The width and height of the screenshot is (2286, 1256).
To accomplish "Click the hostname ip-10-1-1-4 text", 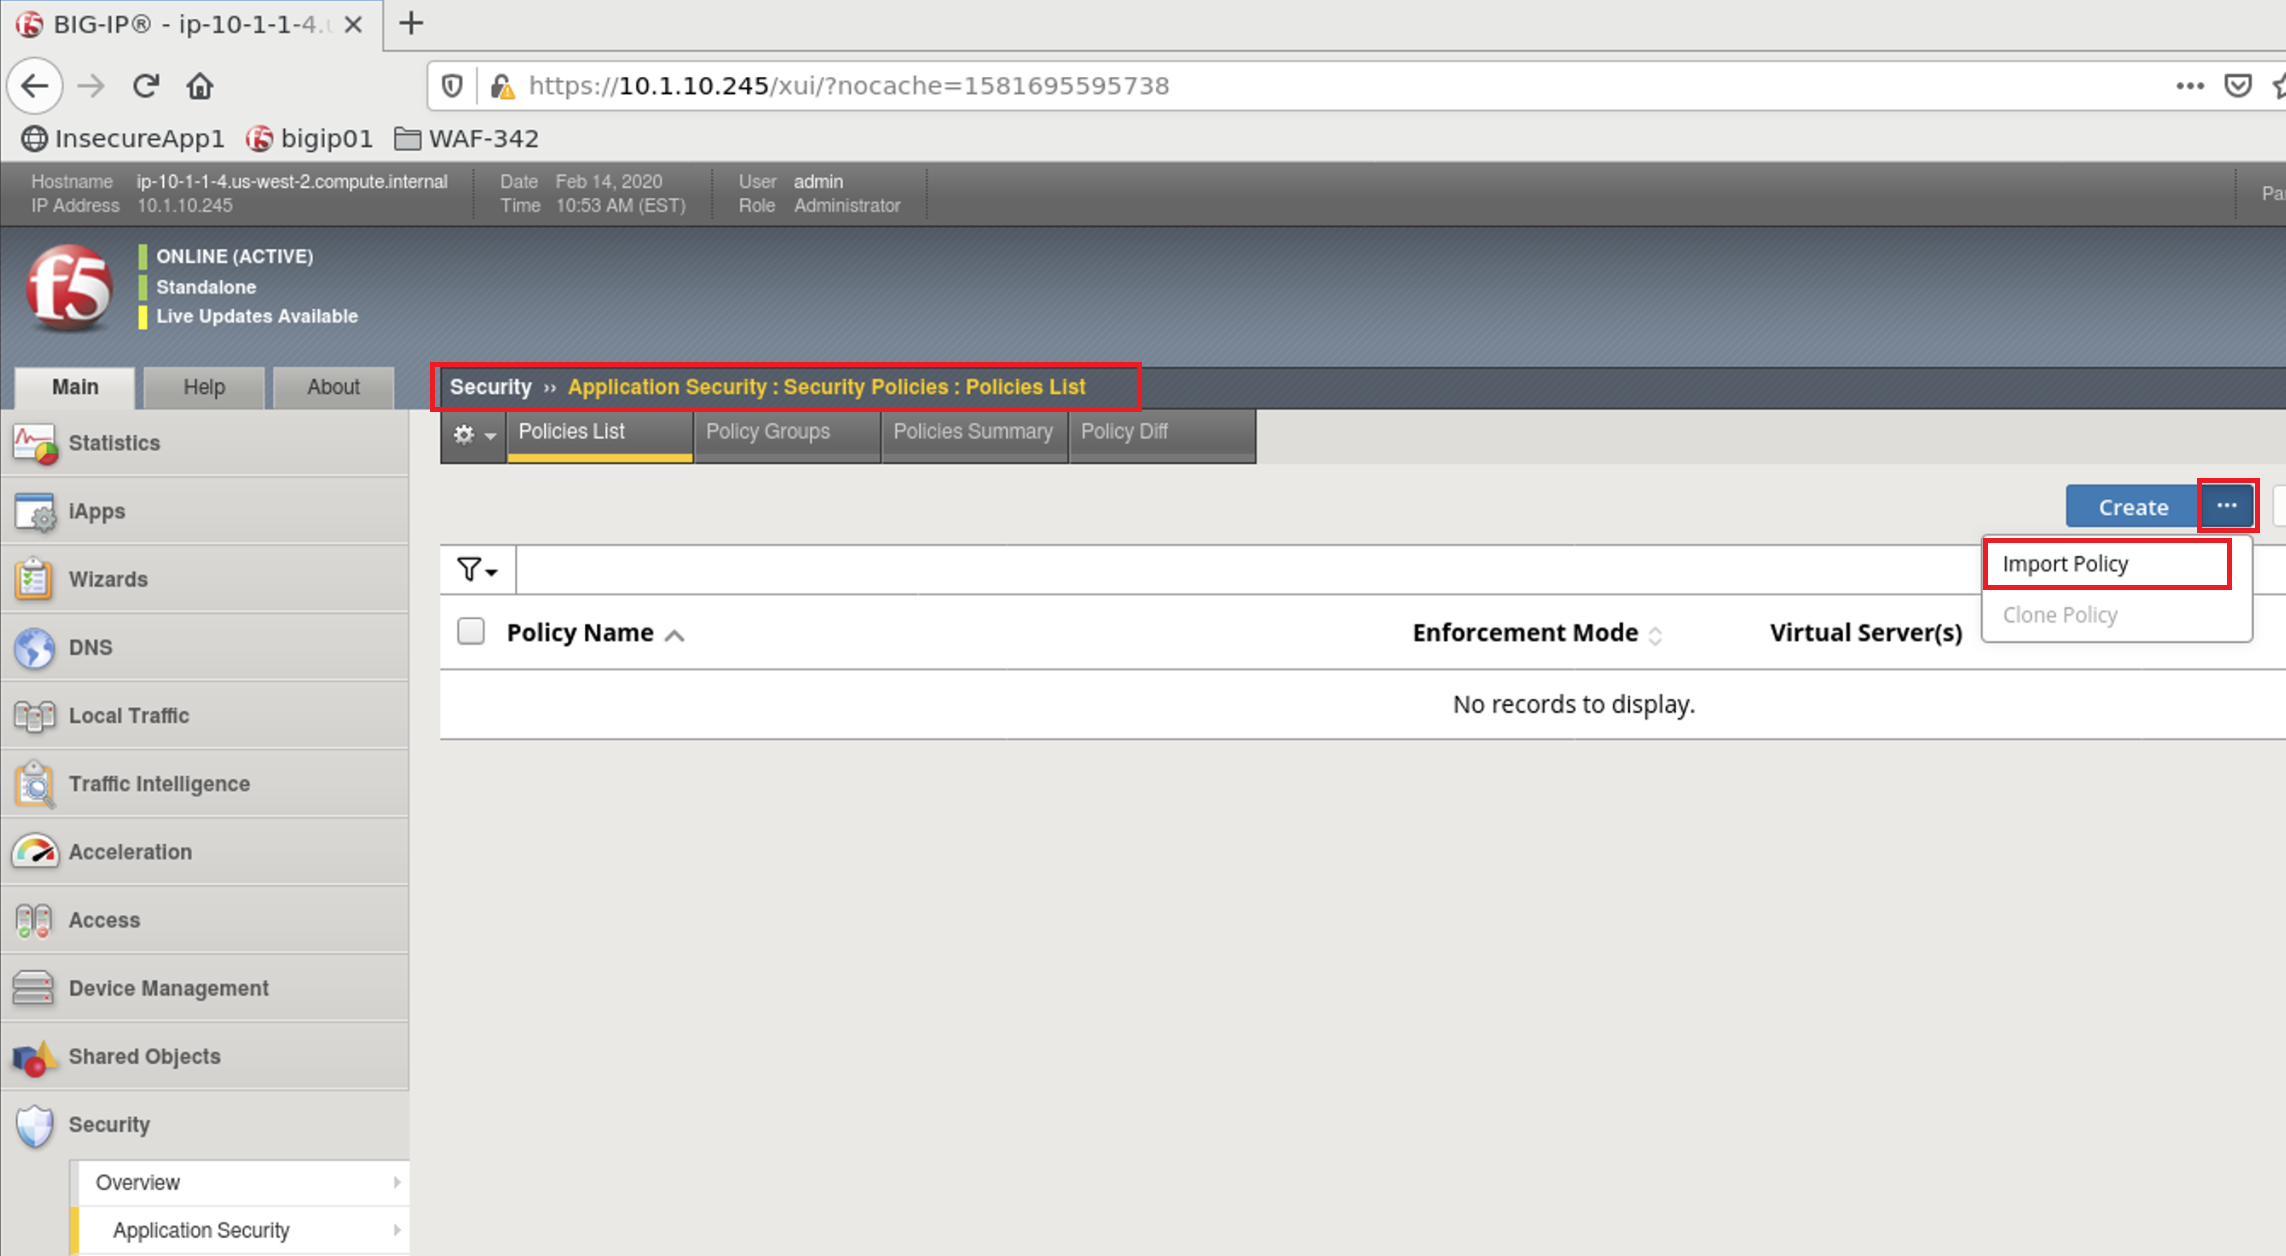I will coord(292,181).
